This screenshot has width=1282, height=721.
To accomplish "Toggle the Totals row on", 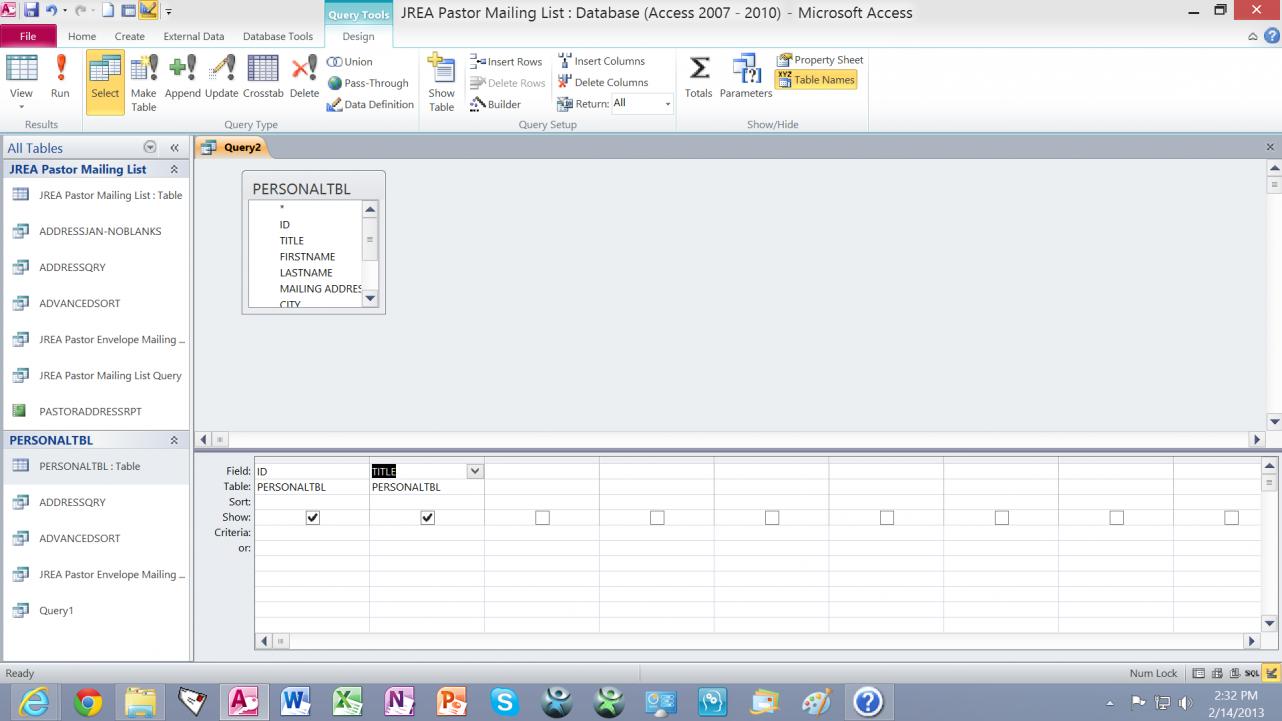I will pos(699,79).
